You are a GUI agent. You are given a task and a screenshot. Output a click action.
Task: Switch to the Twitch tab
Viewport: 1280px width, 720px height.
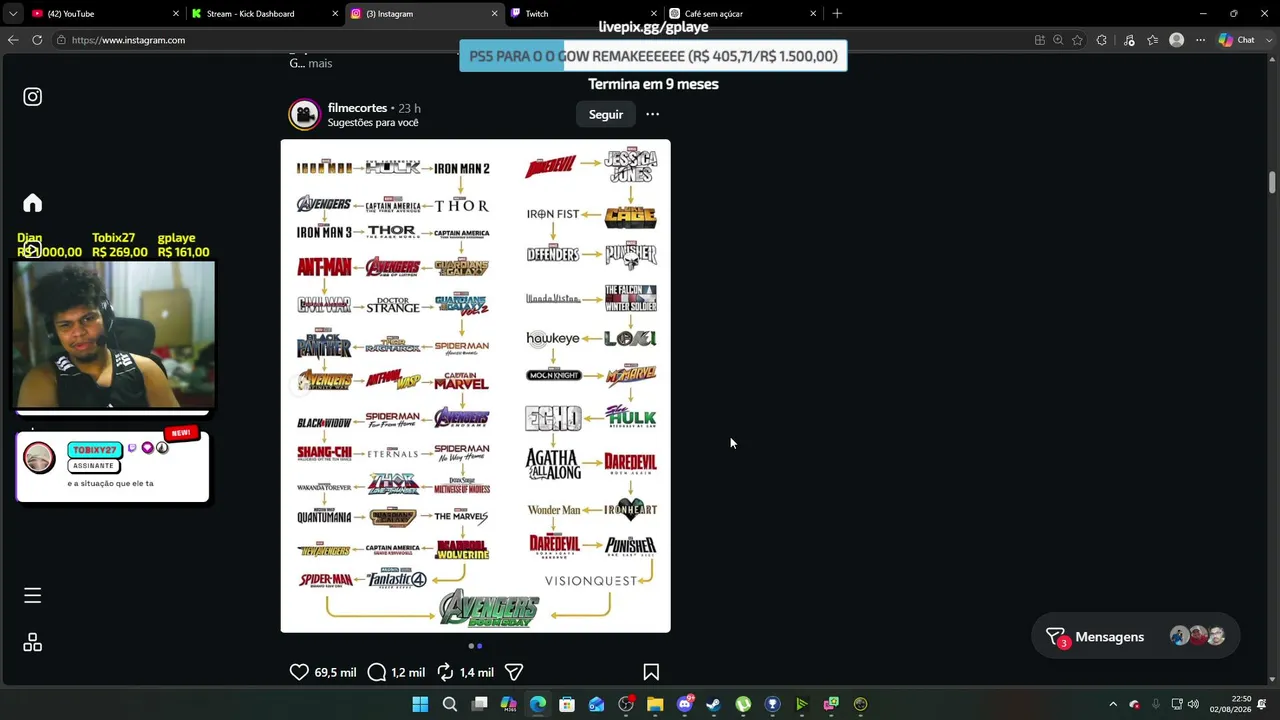point(583,14)
